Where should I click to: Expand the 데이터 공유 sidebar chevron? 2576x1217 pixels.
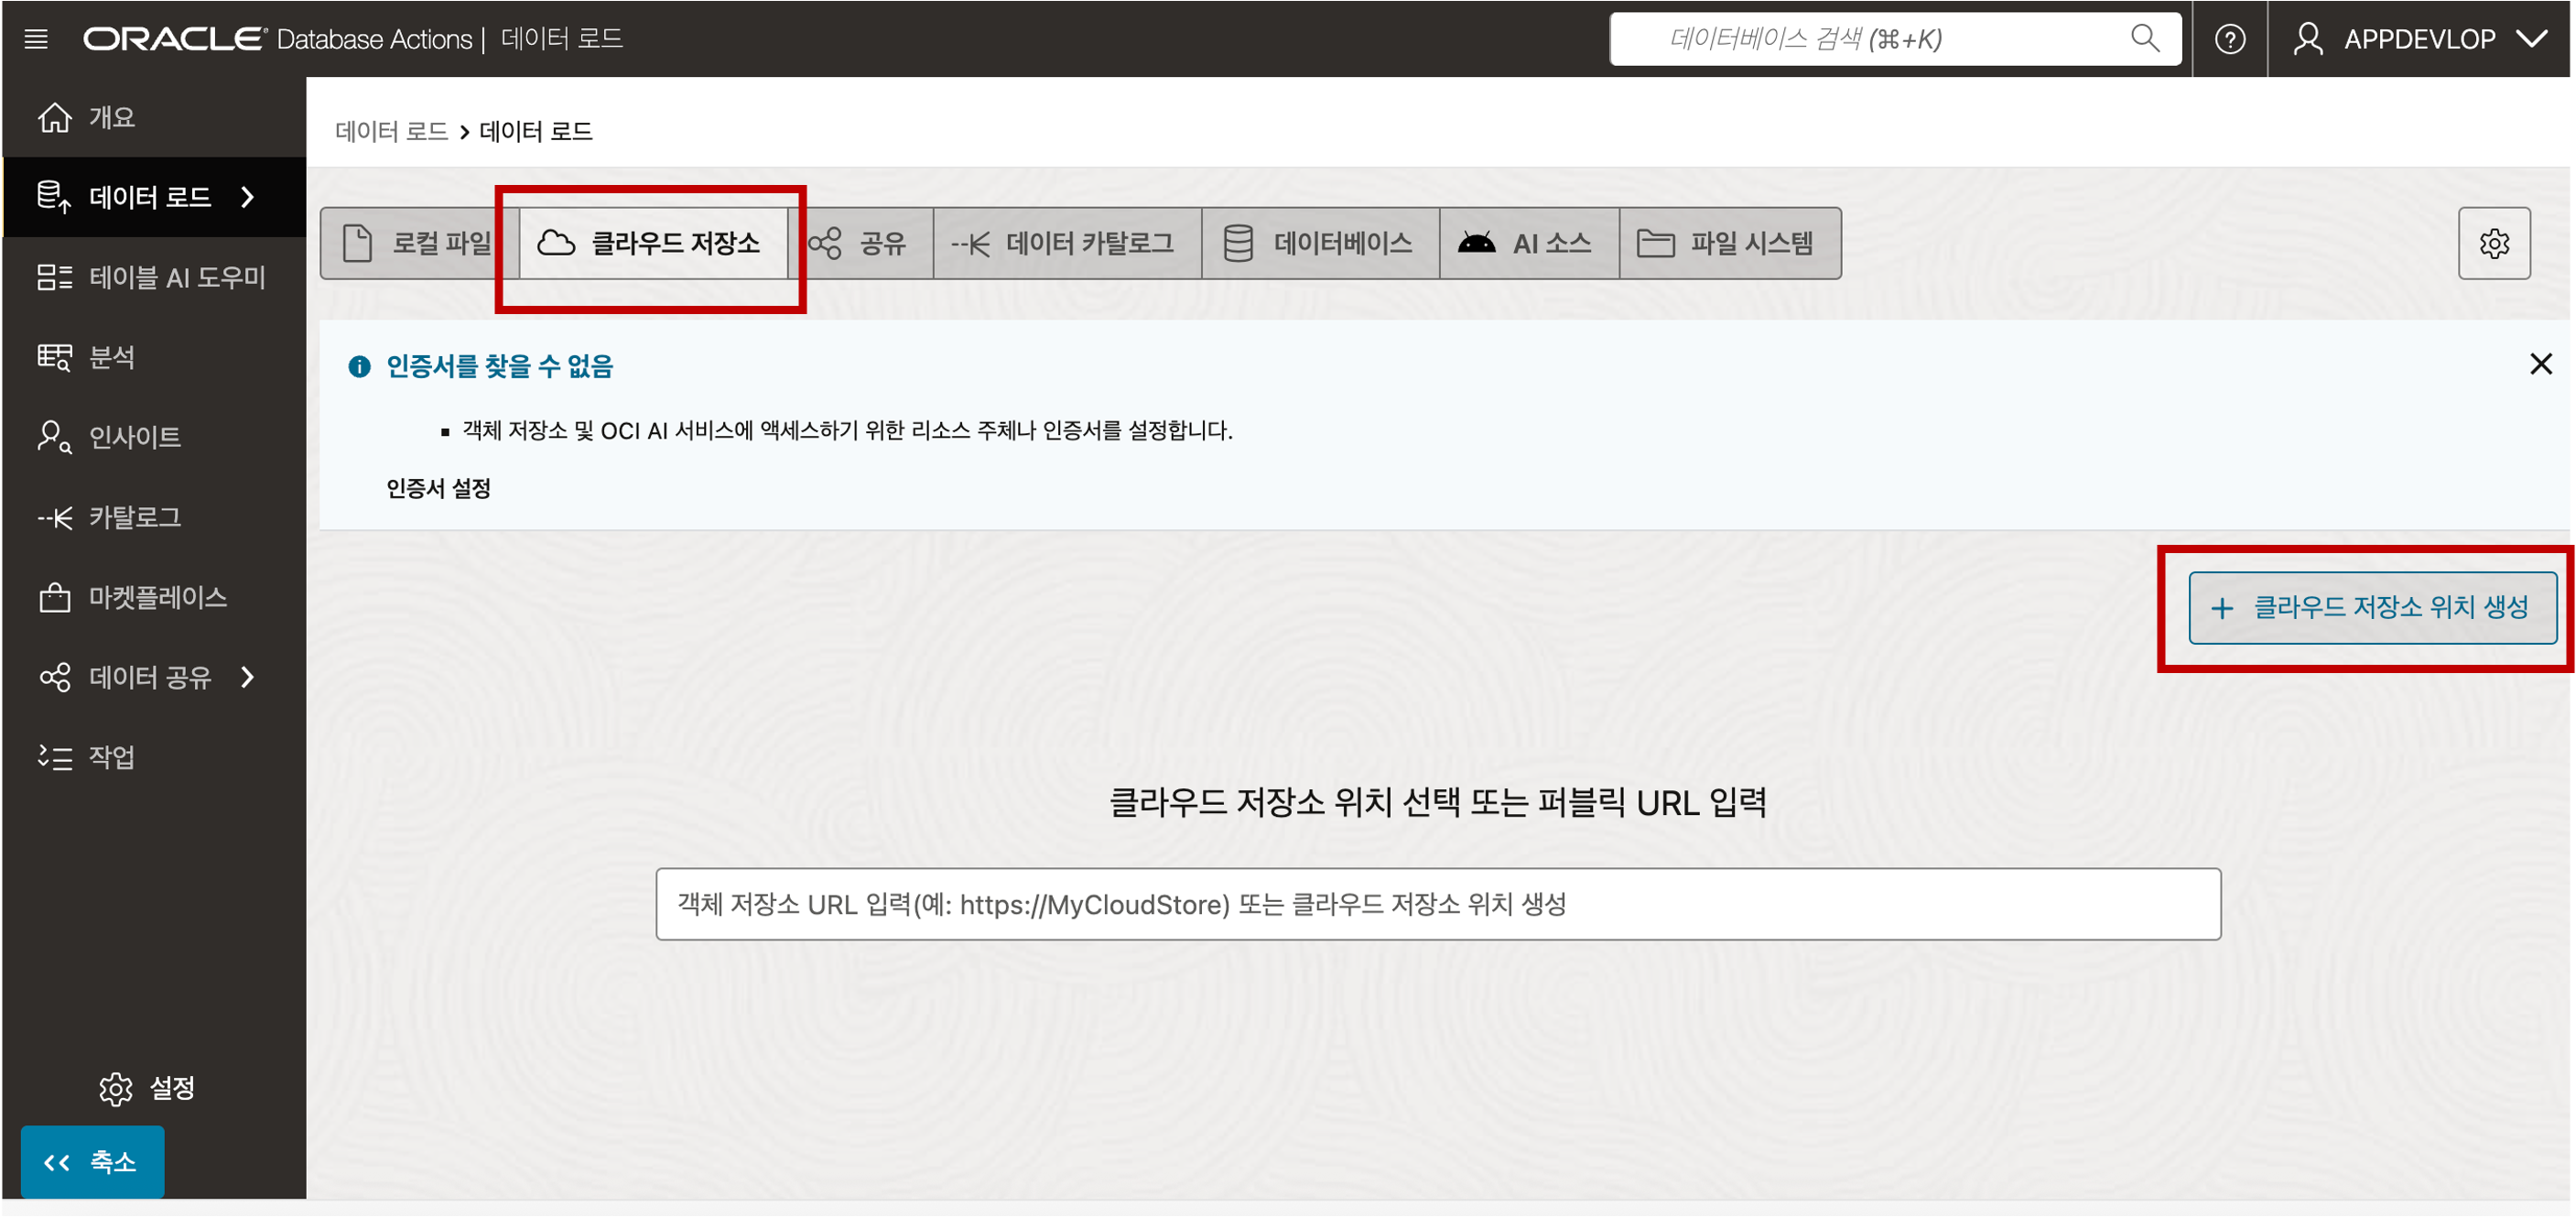(x=248, y=677)
